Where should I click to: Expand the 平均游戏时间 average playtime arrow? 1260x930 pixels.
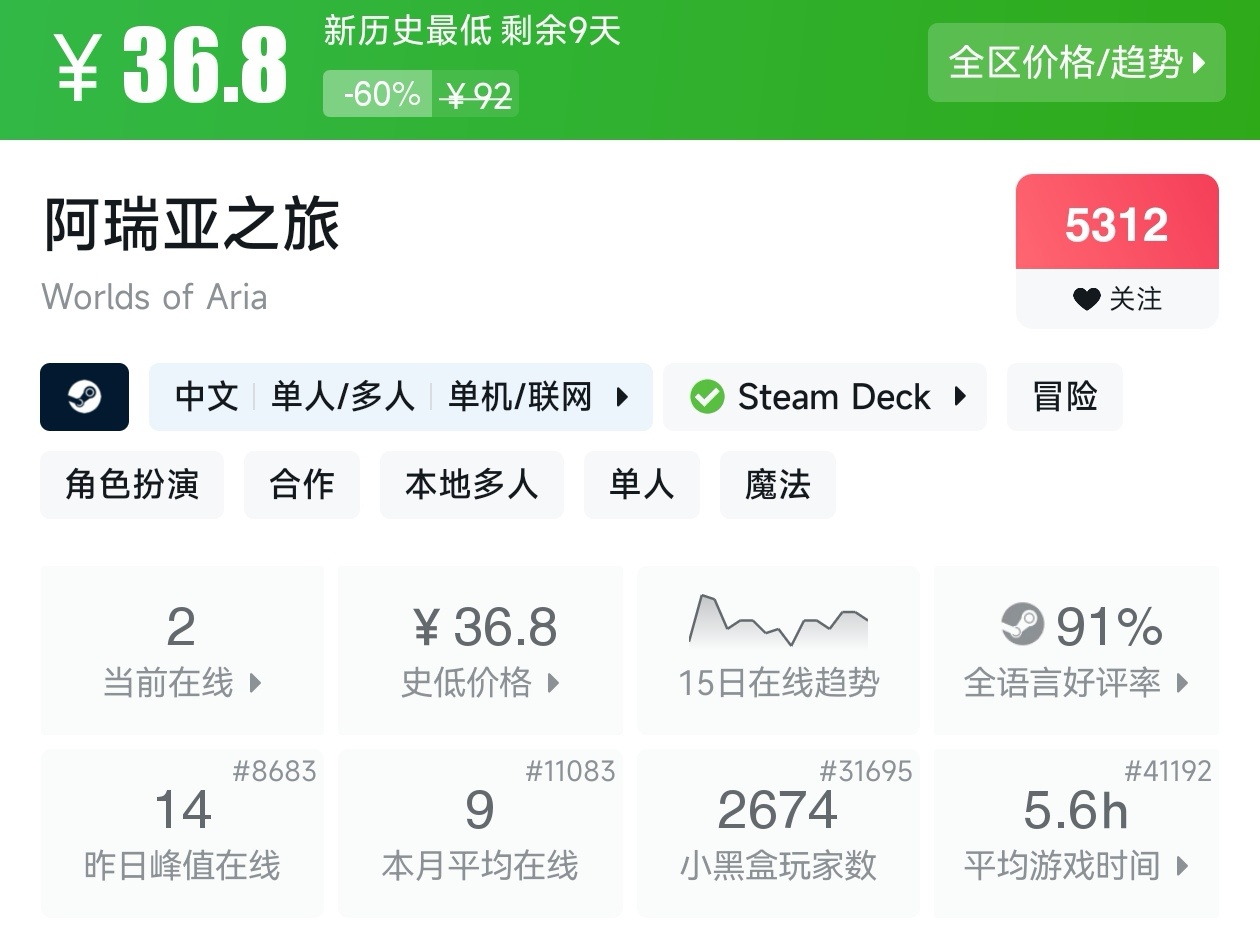[x=1183, y=866]
